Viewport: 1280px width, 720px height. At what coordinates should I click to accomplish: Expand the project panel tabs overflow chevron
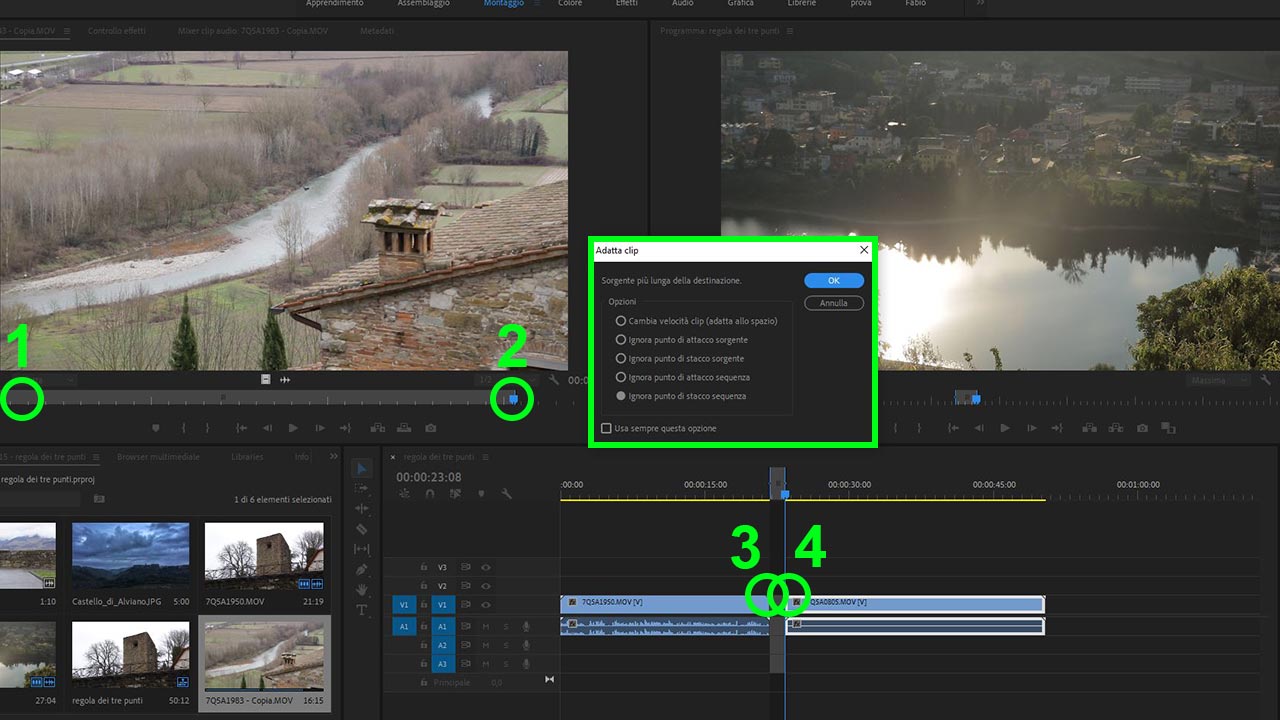pos(334,457)
